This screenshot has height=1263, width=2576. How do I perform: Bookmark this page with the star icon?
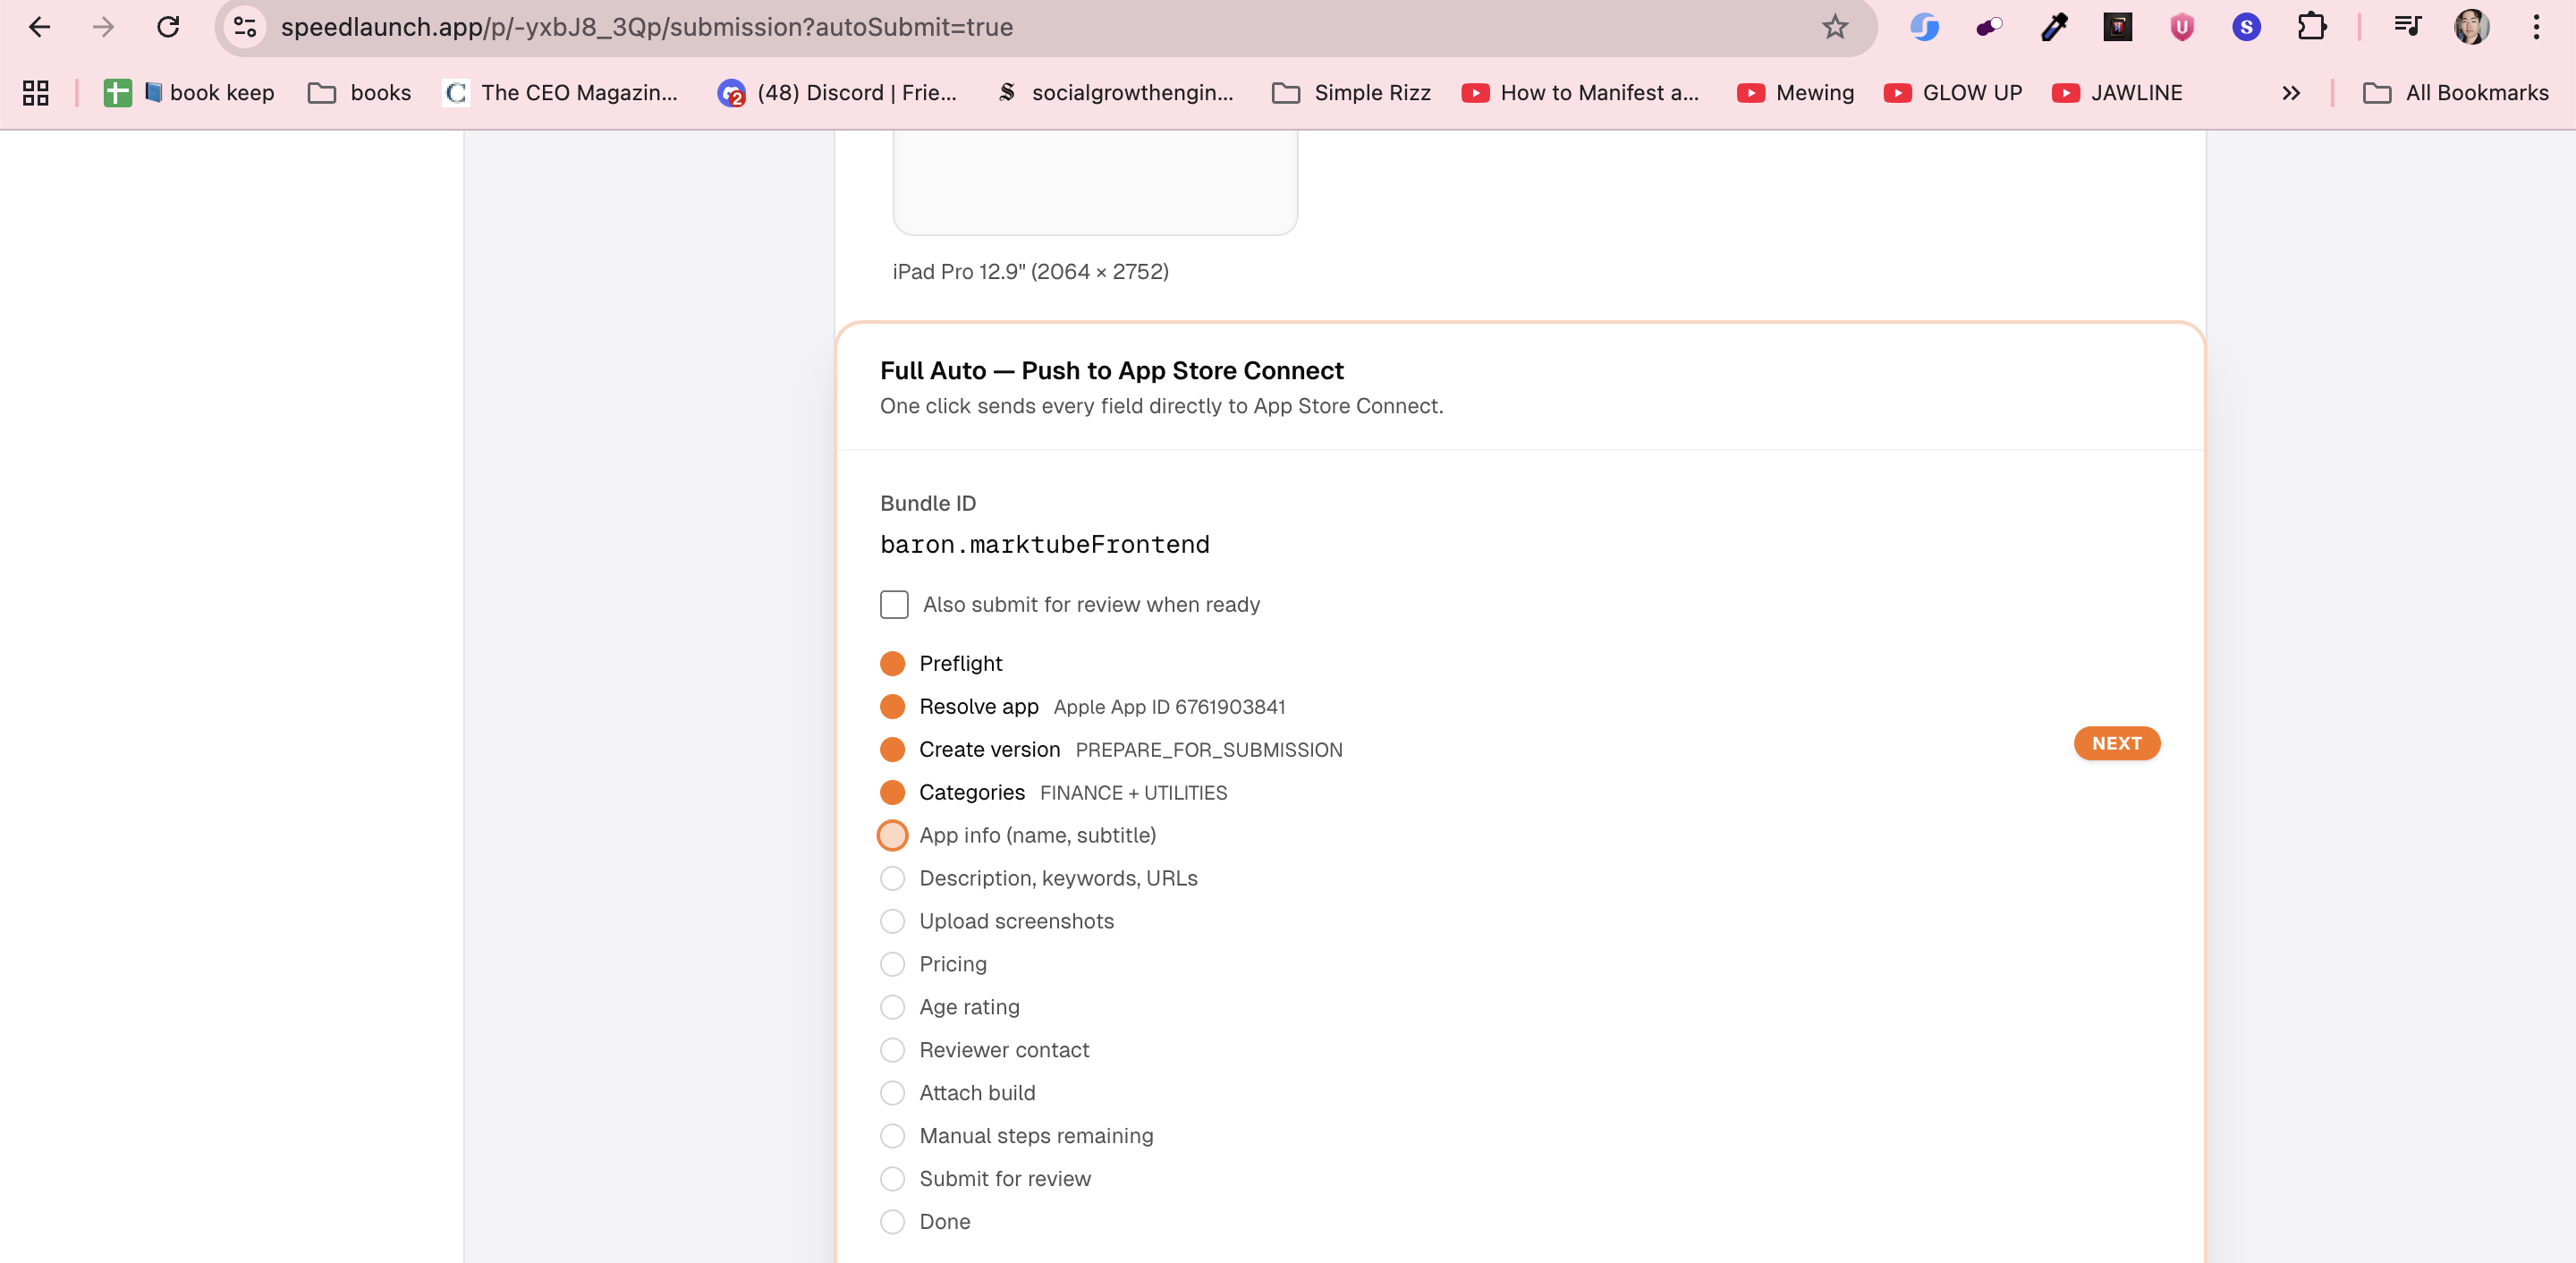point(1835,27)
